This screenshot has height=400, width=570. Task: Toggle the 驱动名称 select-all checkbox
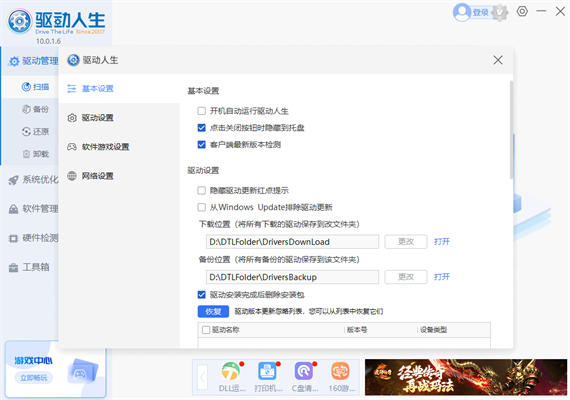[206, 330]
